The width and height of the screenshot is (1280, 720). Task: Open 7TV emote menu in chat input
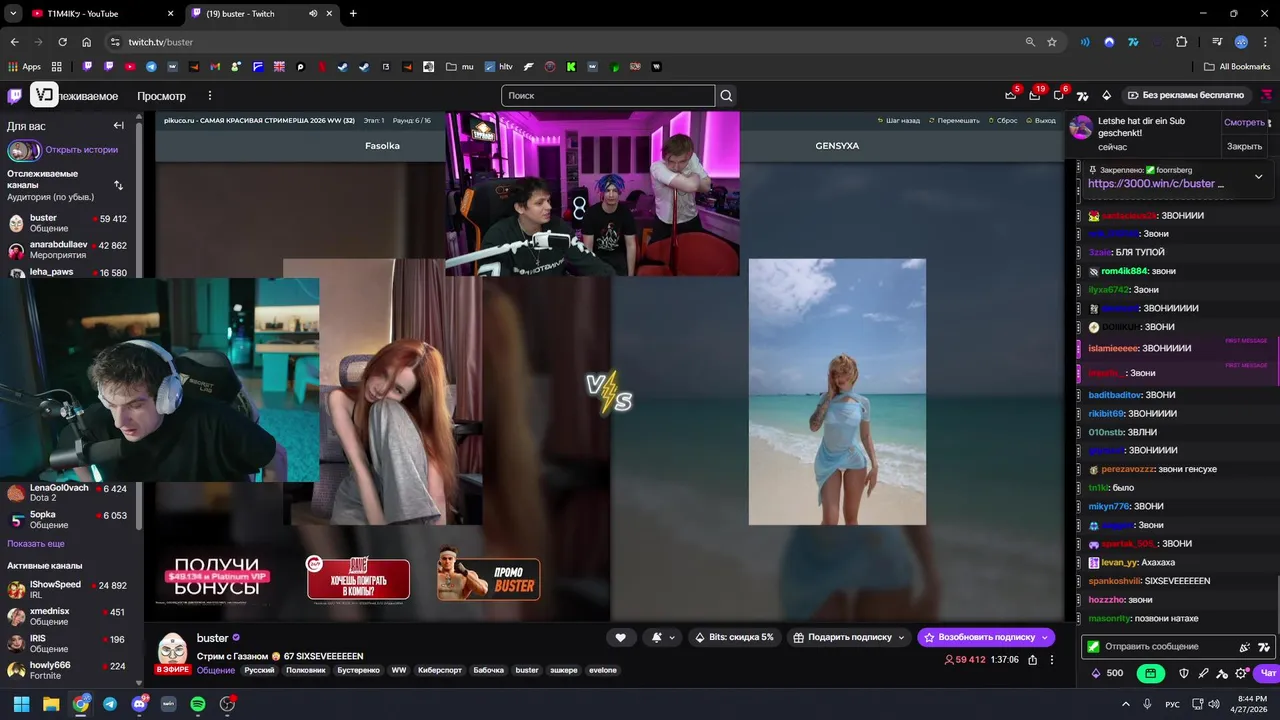click(1264, 647)
